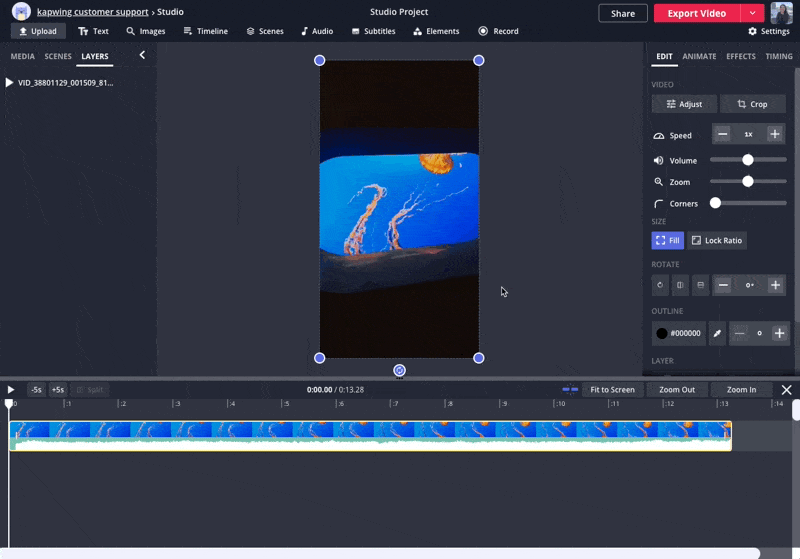Open the Export Video dropdown arrow
Screen dimensions: 800x559
(x=752, y=13)
